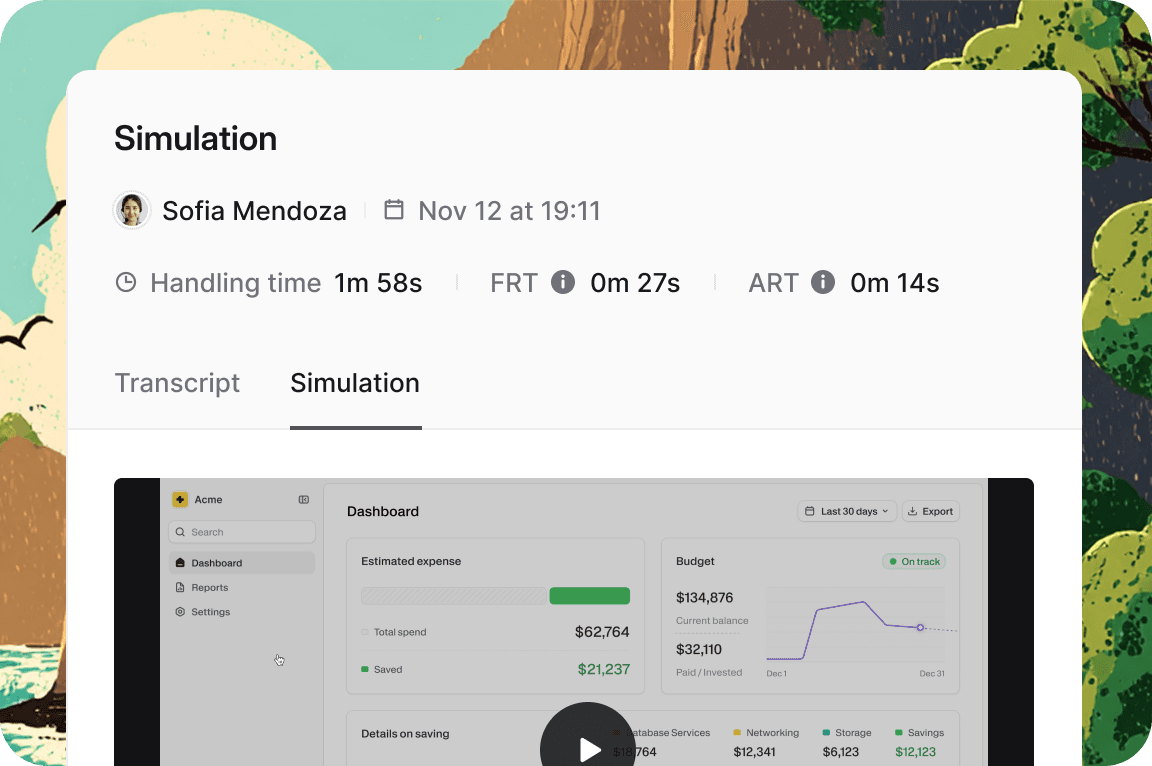Open Reports in the Acme sidebar
This screenshot has height=766, width=1152.
point(242,588)
